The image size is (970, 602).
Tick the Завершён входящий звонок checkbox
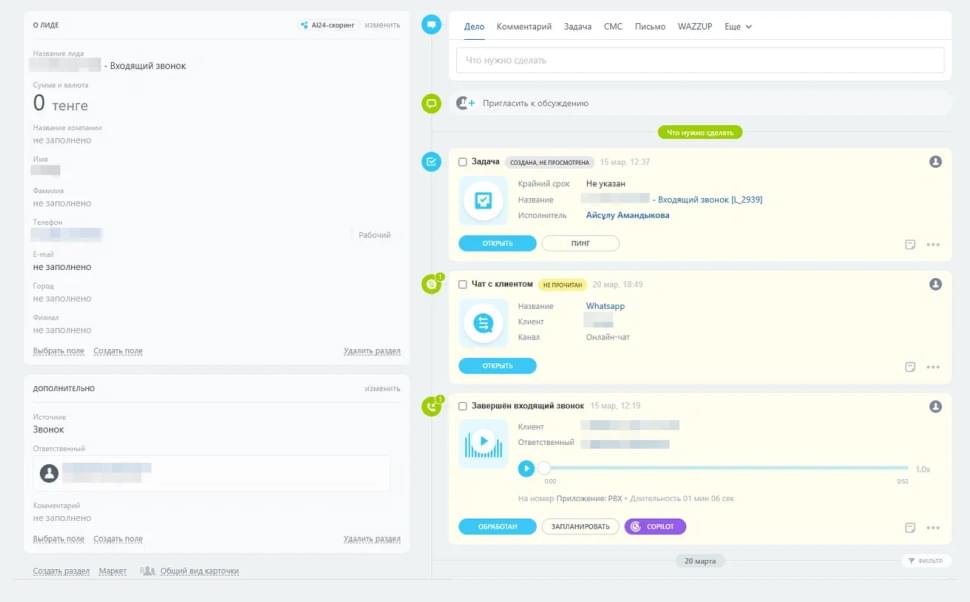(x=462, y=406)
